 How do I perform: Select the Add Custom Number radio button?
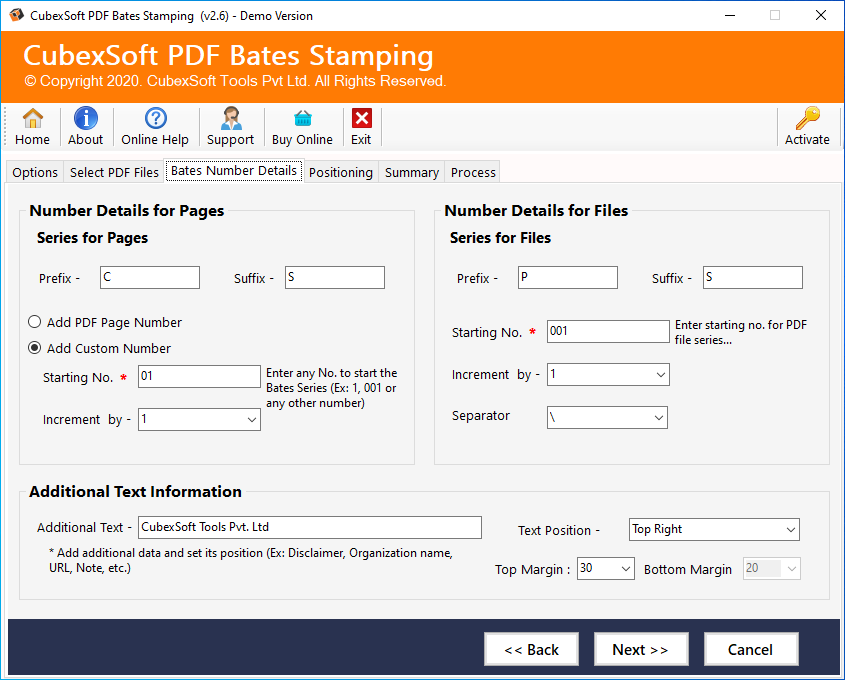pos(35,349)
